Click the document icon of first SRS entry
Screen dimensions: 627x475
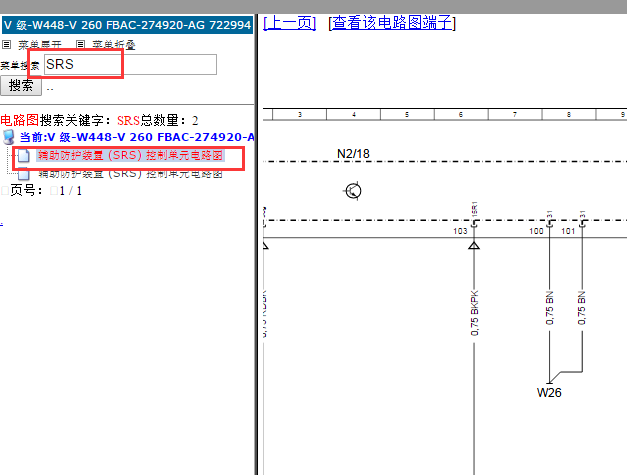[23, 156]
